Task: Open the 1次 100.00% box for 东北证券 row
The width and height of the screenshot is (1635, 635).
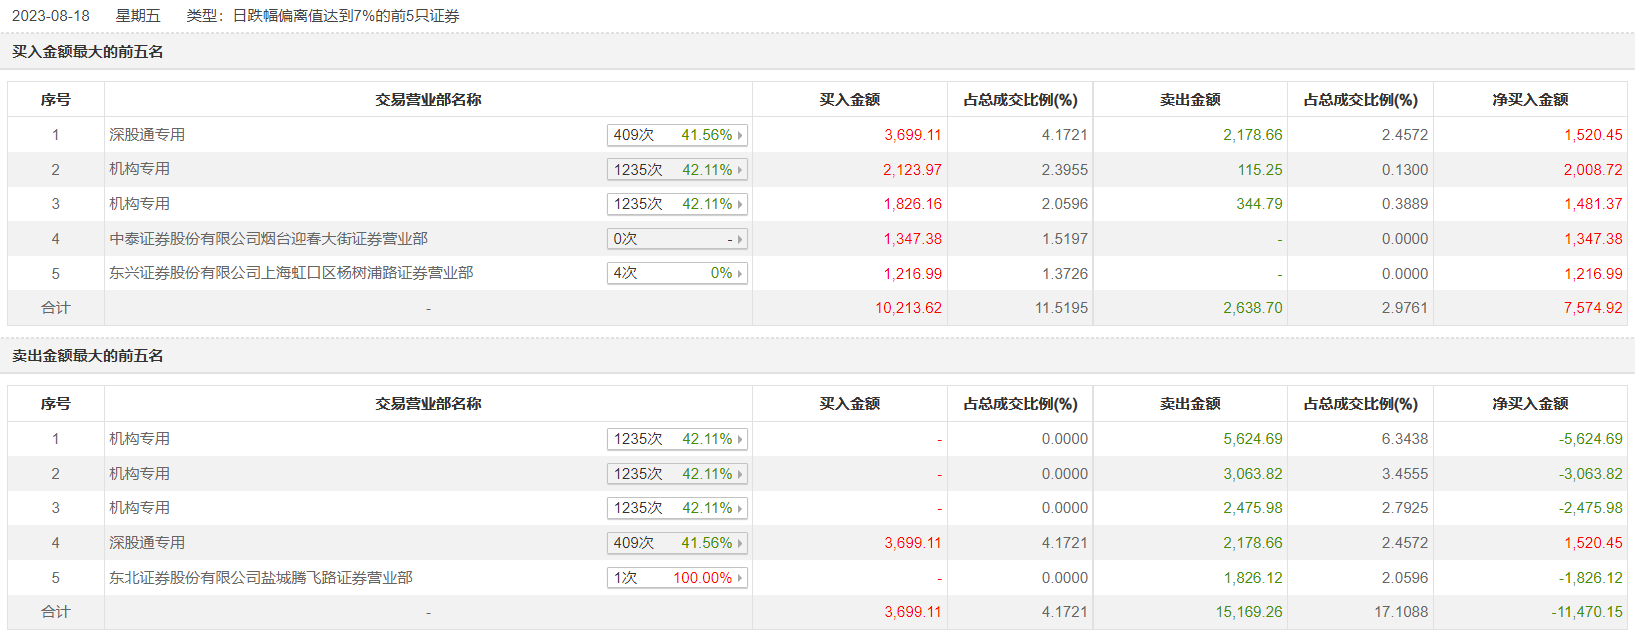Action: tap(677, 578)
